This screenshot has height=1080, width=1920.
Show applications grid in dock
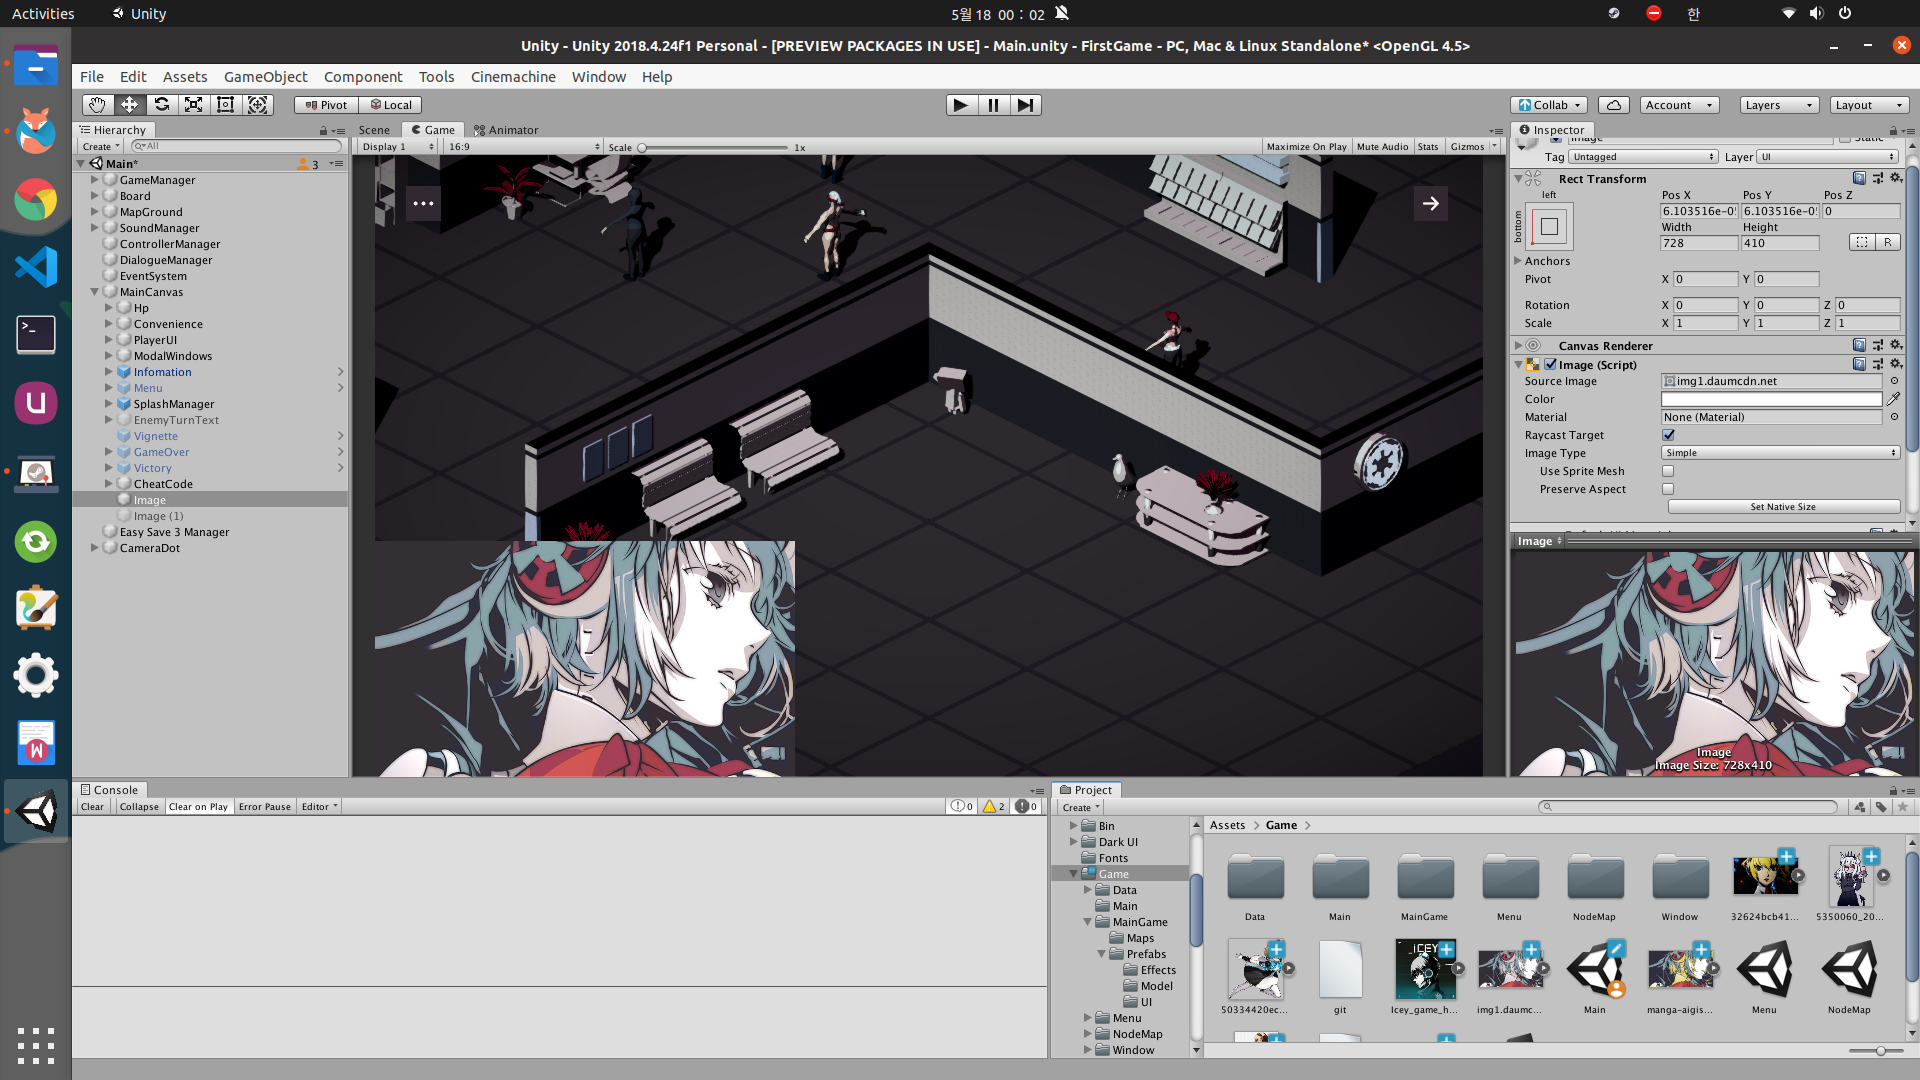[x=36, y=1046]
